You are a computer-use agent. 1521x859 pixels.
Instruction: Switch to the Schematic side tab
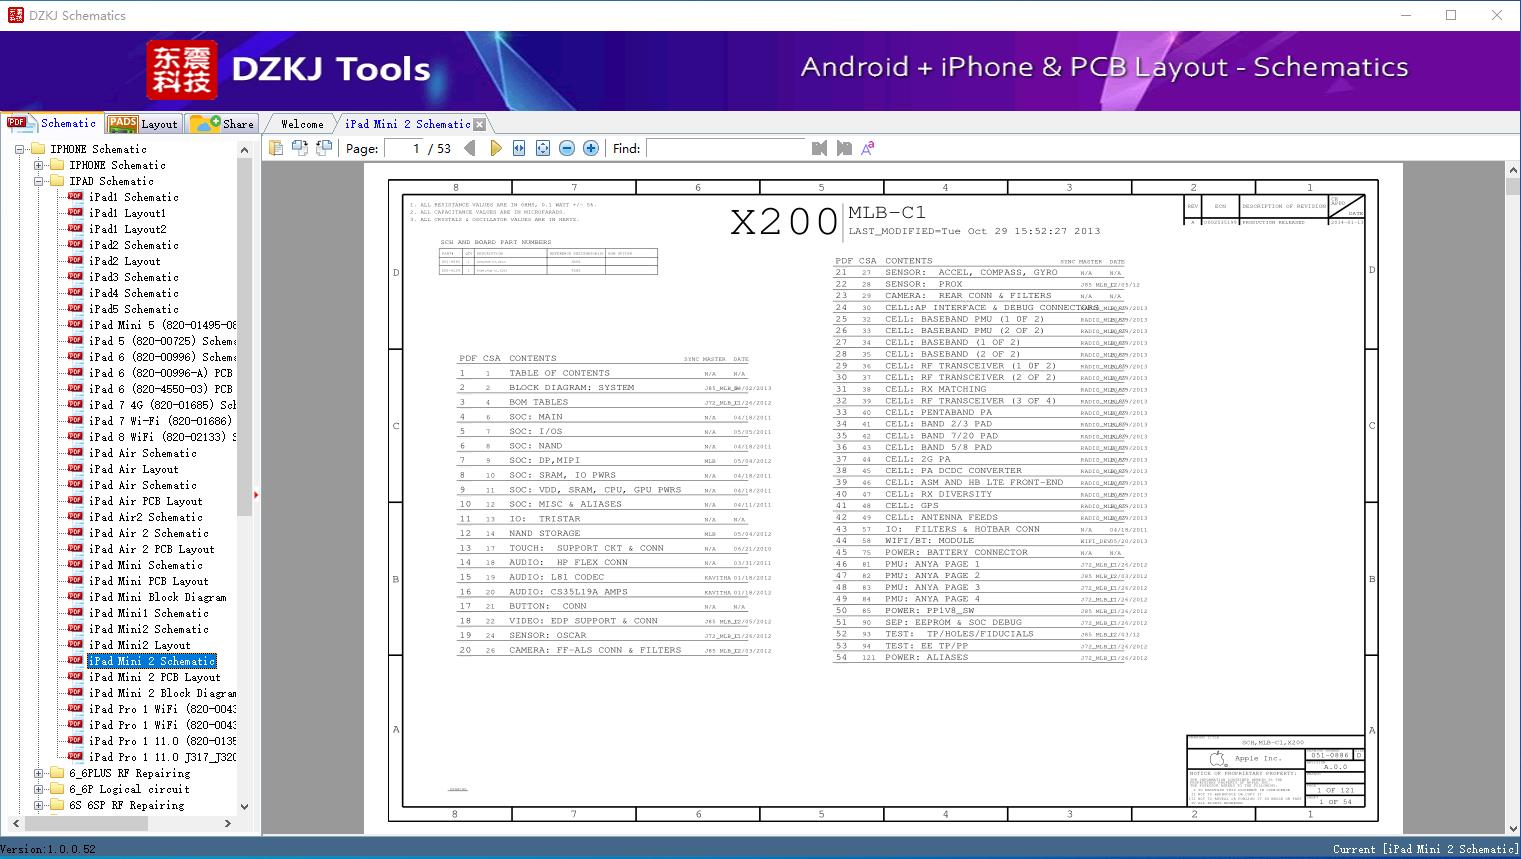tap(52, 123)
